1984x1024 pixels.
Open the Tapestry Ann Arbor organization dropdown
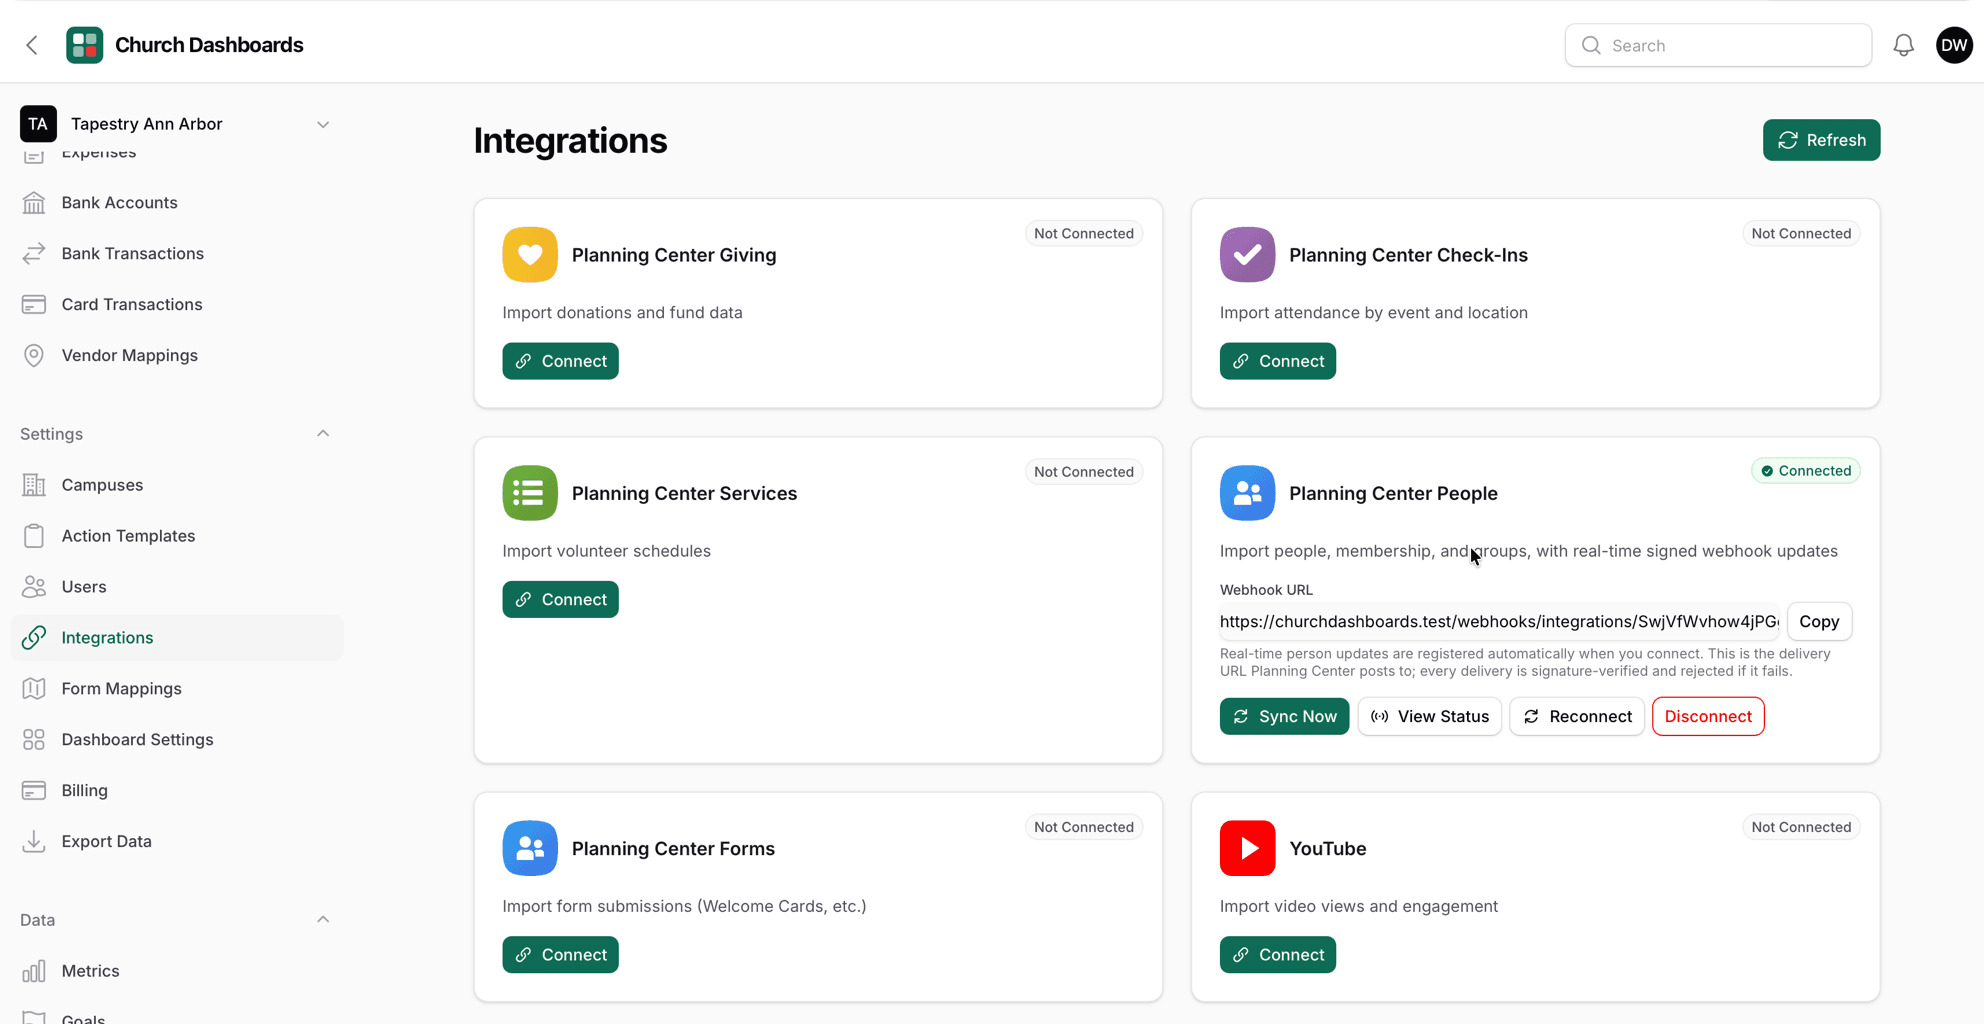(176, 124)
